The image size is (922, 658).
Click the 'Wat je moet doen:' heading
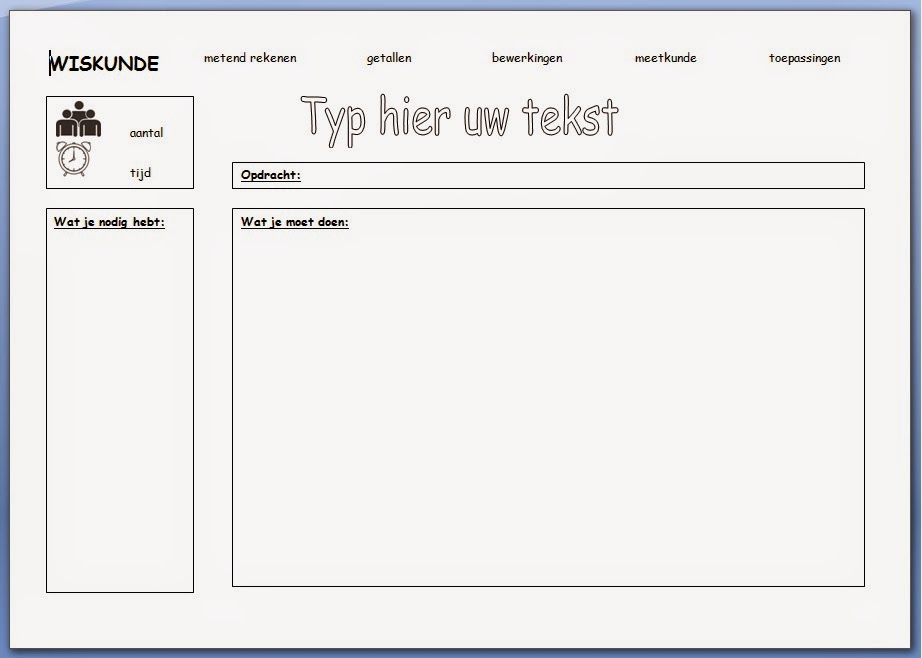pos(295,222)
